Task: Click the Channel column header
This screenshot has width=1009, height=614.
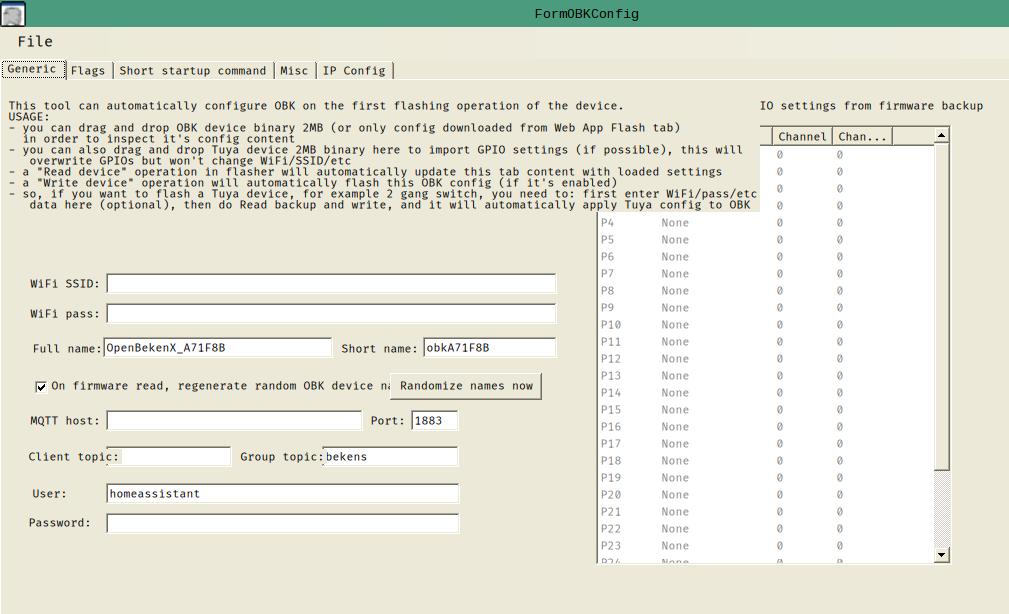Action: click(802, 137)
